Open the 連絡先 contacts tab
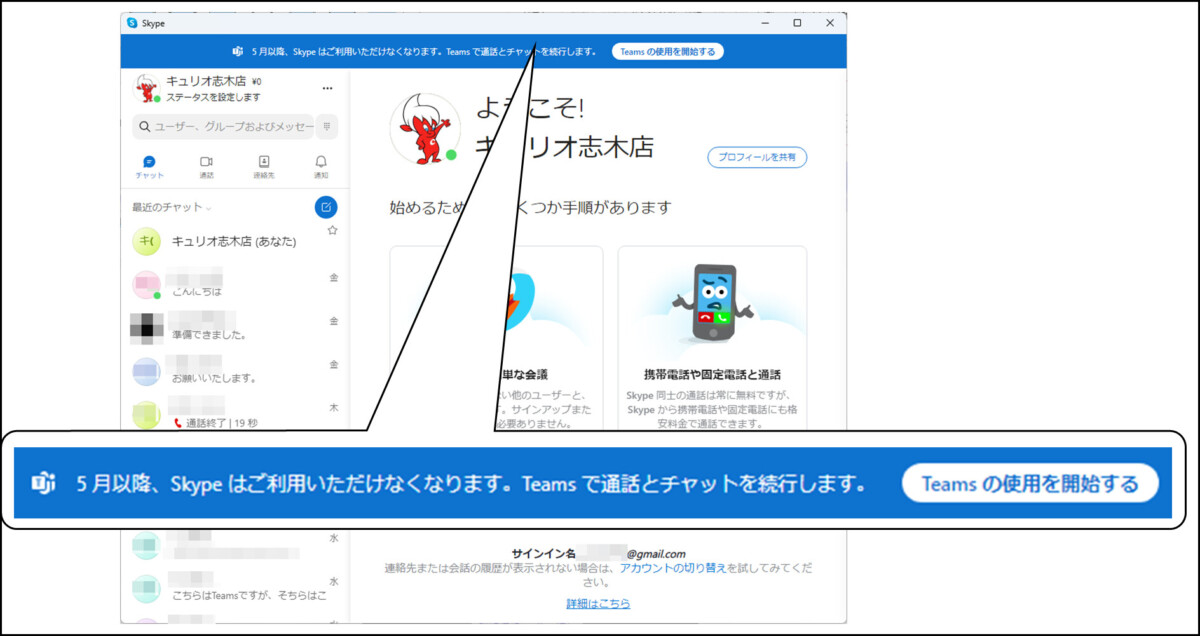This screenshot has width=1200, height=636. [x=264, y=166]
